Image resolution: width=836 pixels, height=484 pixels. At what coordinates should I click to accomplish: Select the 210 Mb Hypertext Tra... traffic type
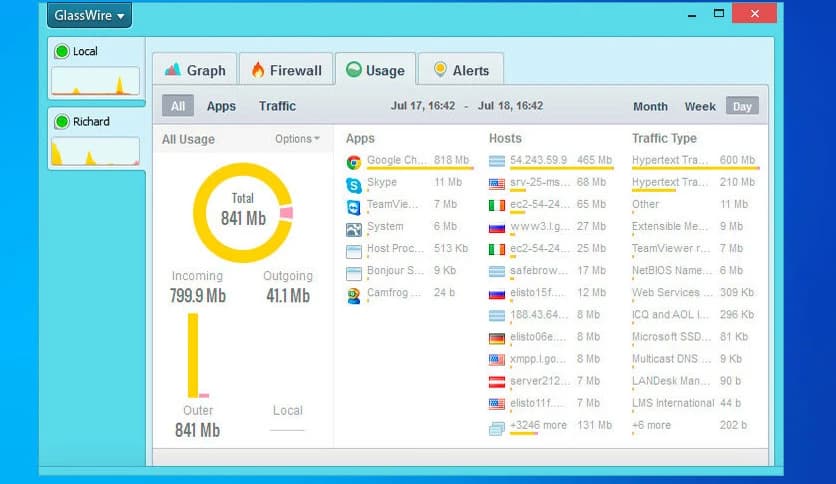tap(670, 182)
